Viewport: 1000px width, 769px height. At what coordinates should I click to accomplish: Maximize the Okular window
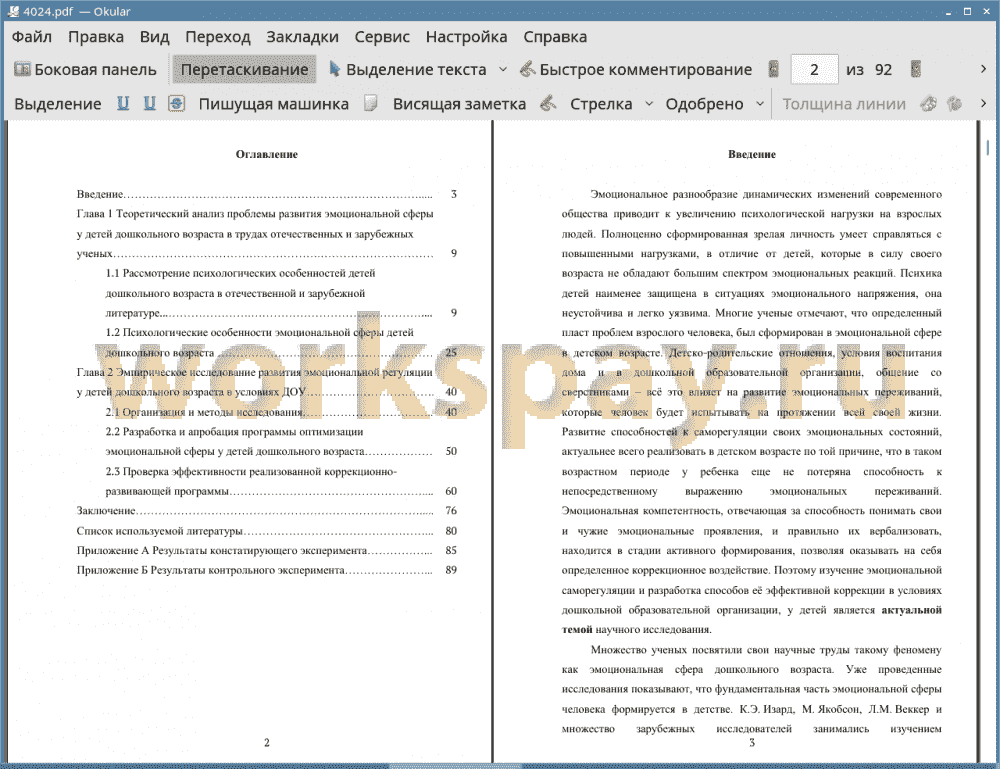click(x=967, y=11)
